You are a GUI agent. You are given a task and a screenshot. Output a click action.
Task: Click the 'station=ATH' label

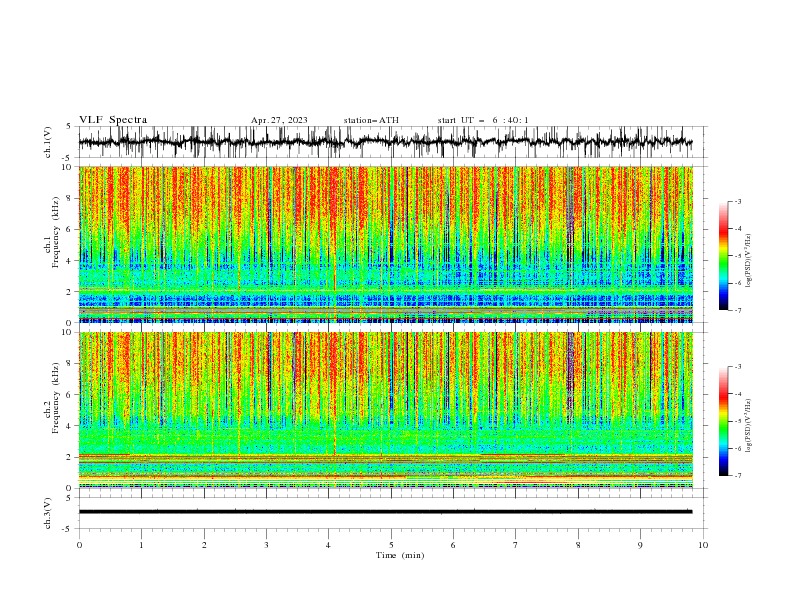pos(371,120)
